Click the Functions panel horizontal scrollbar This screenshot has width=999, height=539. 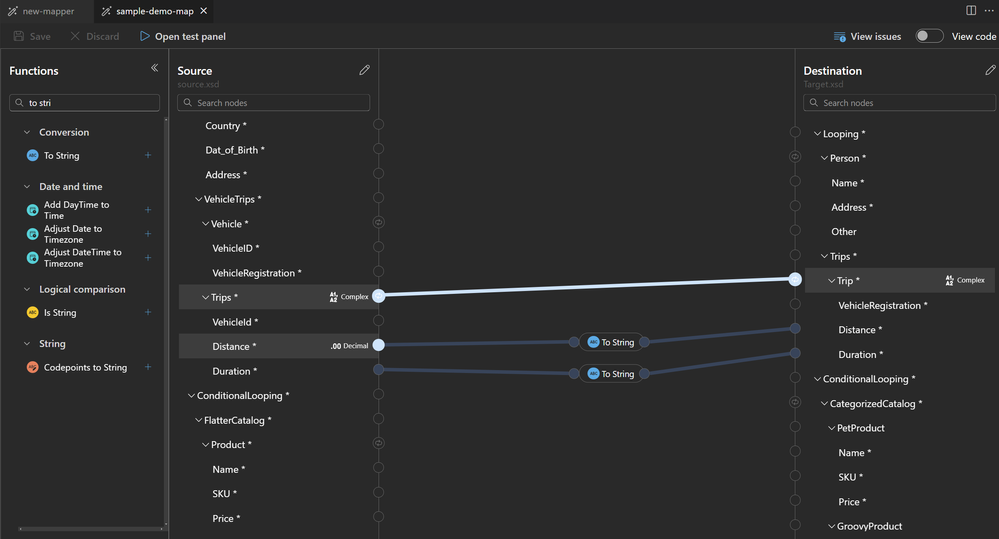(x=90, y=528)
